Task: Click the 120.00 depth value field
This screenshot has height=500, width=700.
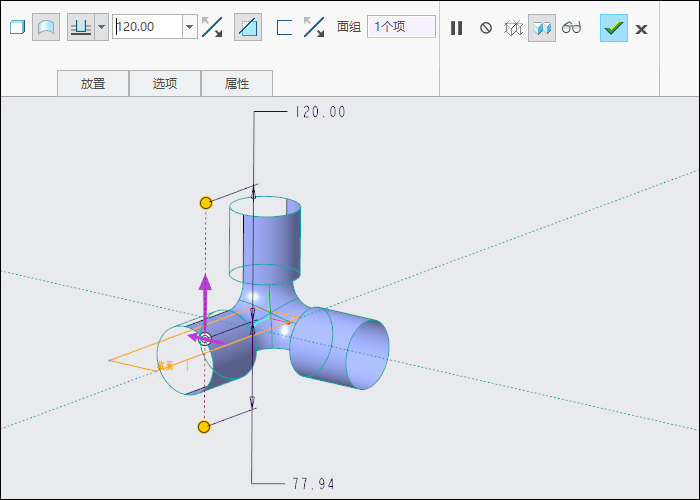Action: tap(147, 27)
